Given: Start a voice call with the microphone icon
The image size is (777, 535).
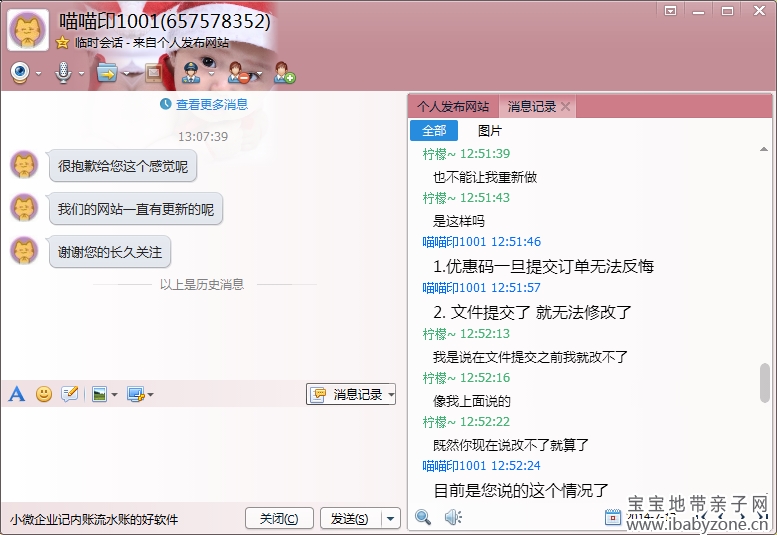Looking at the screenshot, I should pos(63,73).
